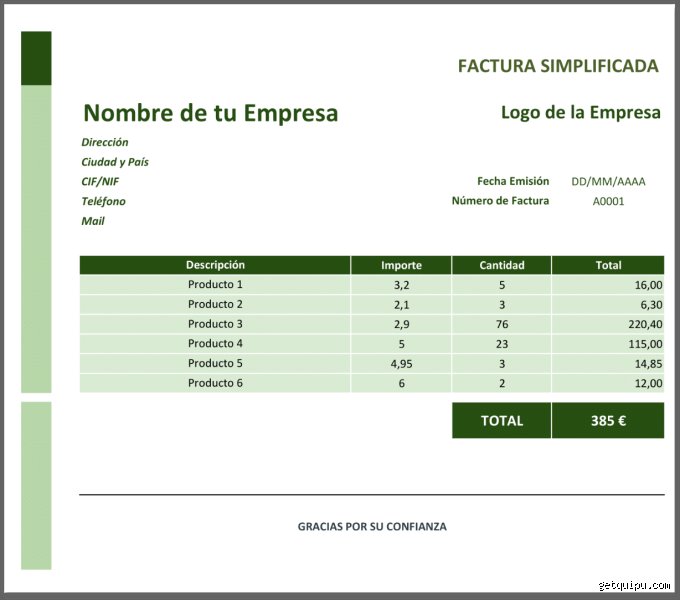Click the Producto 2 cell
The width and height of the screenshot is (680, 600).
[215, 304]
